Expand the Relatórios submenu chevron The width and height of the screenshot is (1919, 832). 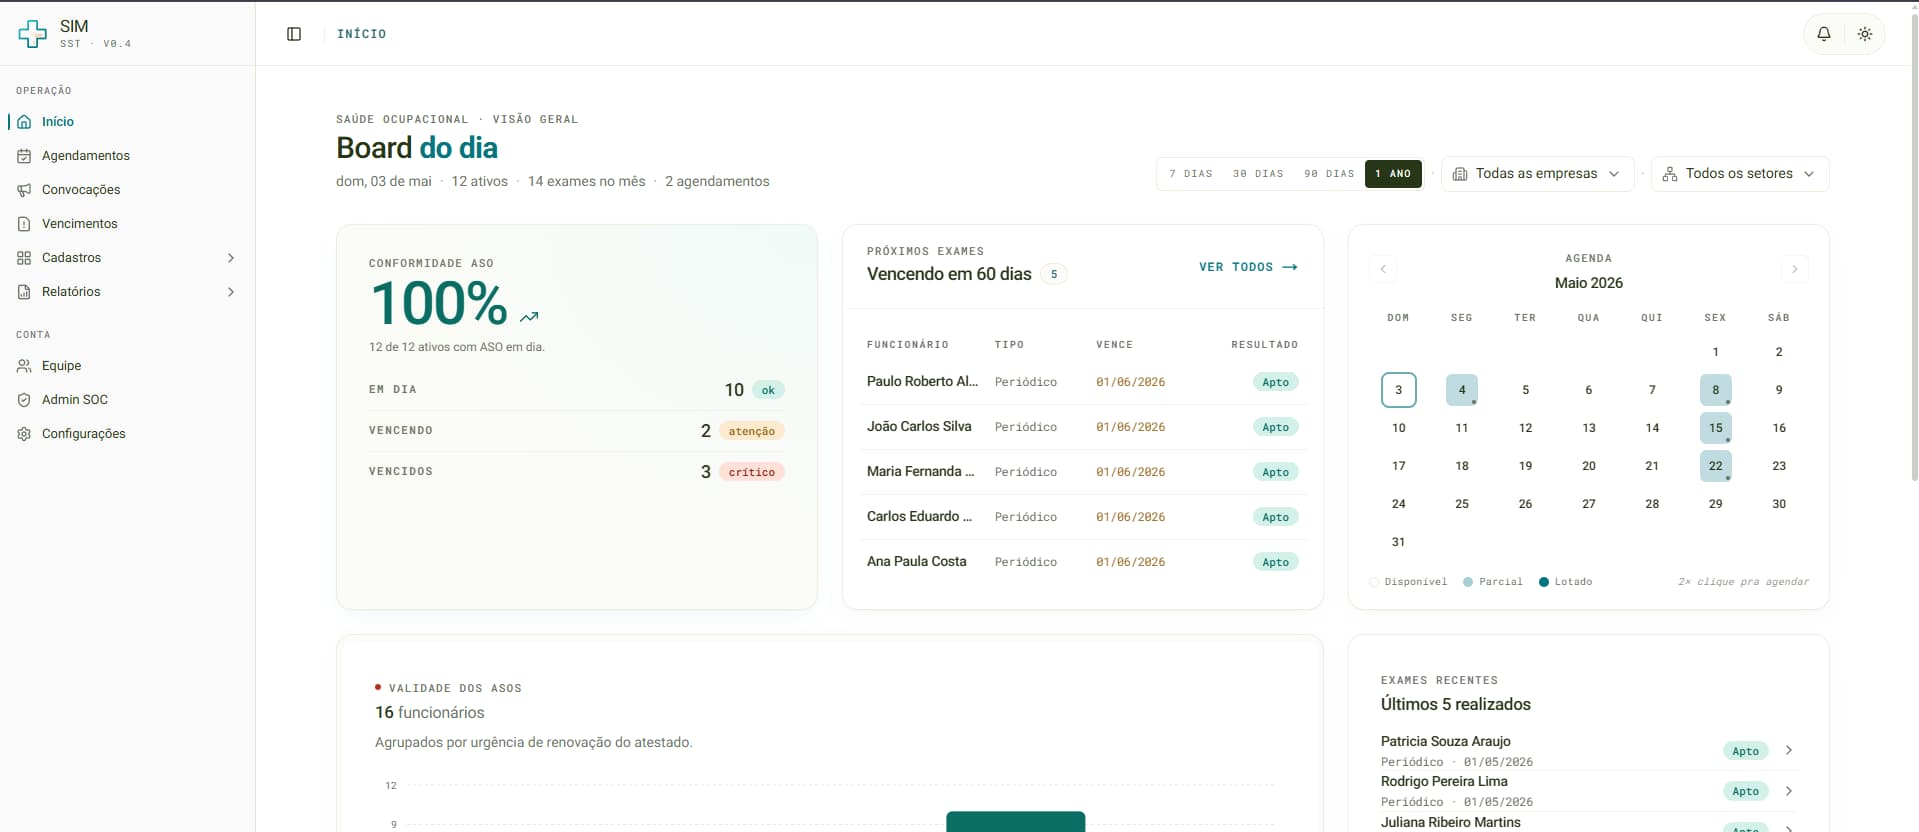pos(231,292)
